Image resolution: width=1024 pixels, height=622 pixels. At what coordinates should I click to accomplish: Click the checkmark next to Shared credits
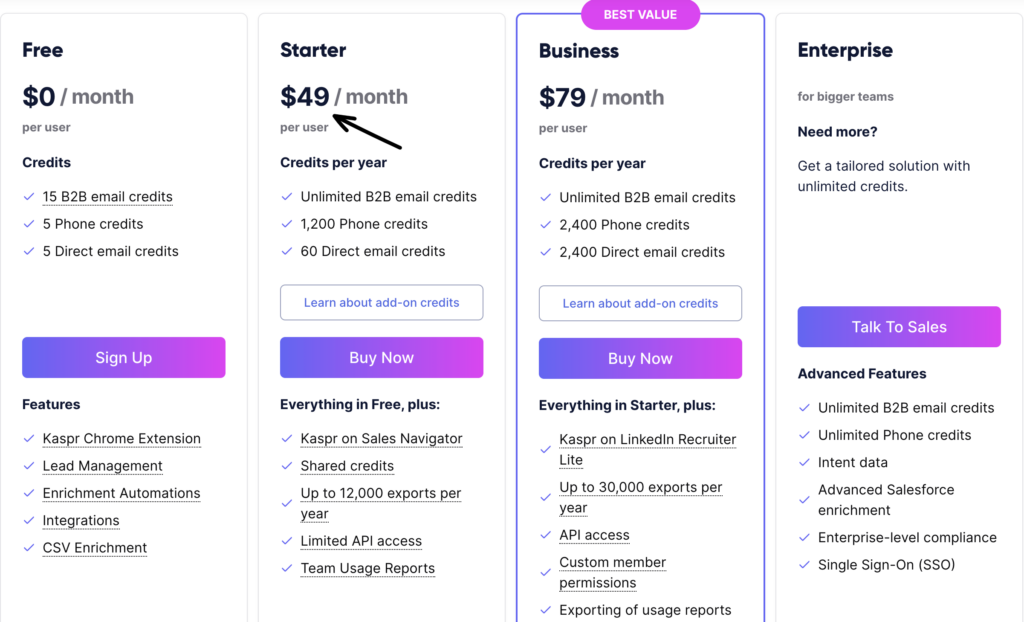pos(289,466)
